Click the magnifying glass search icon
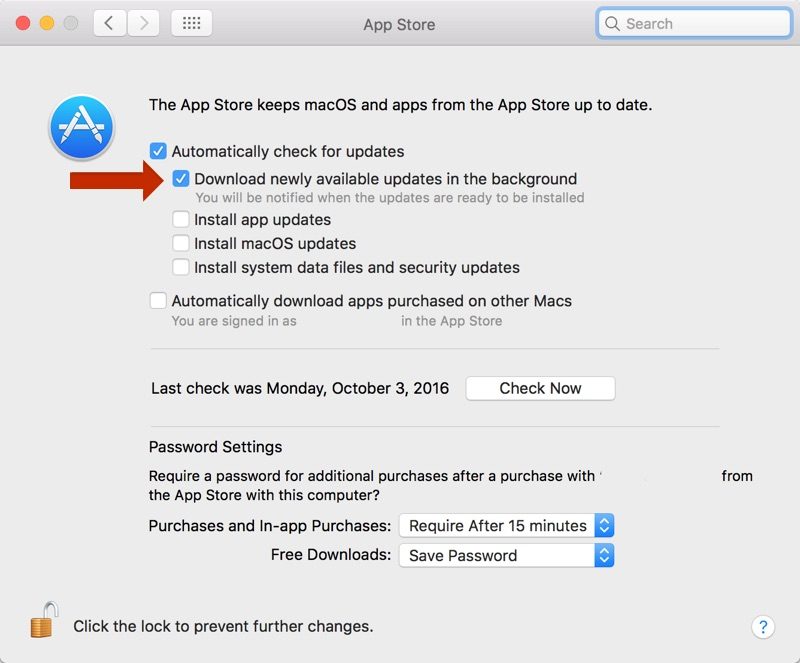 pyautogui.click(x=612, y=23)
